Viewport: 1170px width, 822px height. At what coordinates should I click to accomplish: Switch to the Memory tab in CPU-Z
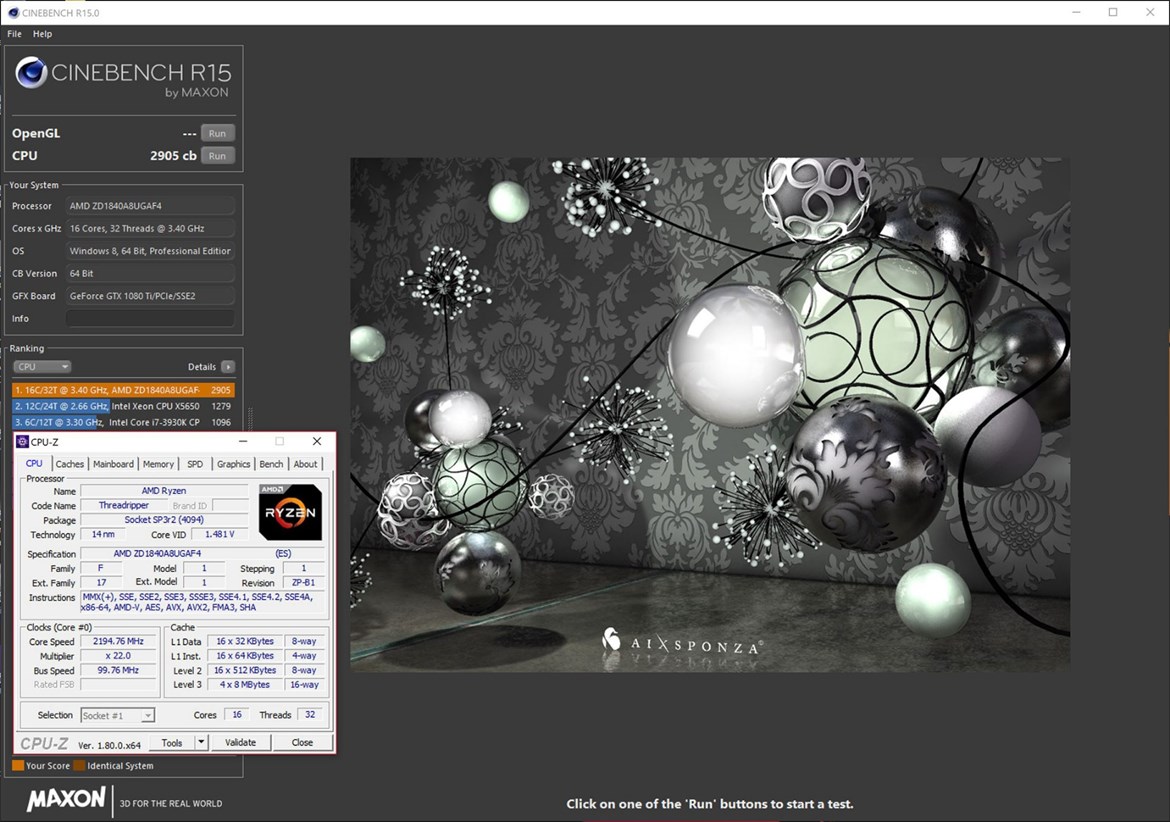158,464
